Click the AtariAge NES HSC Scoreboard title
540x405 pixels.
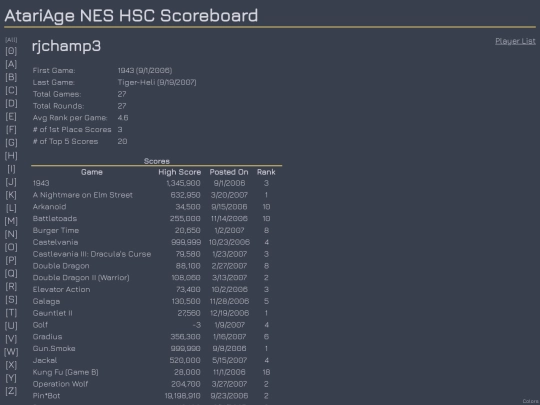pyautogui.click(x=131, y=16)
